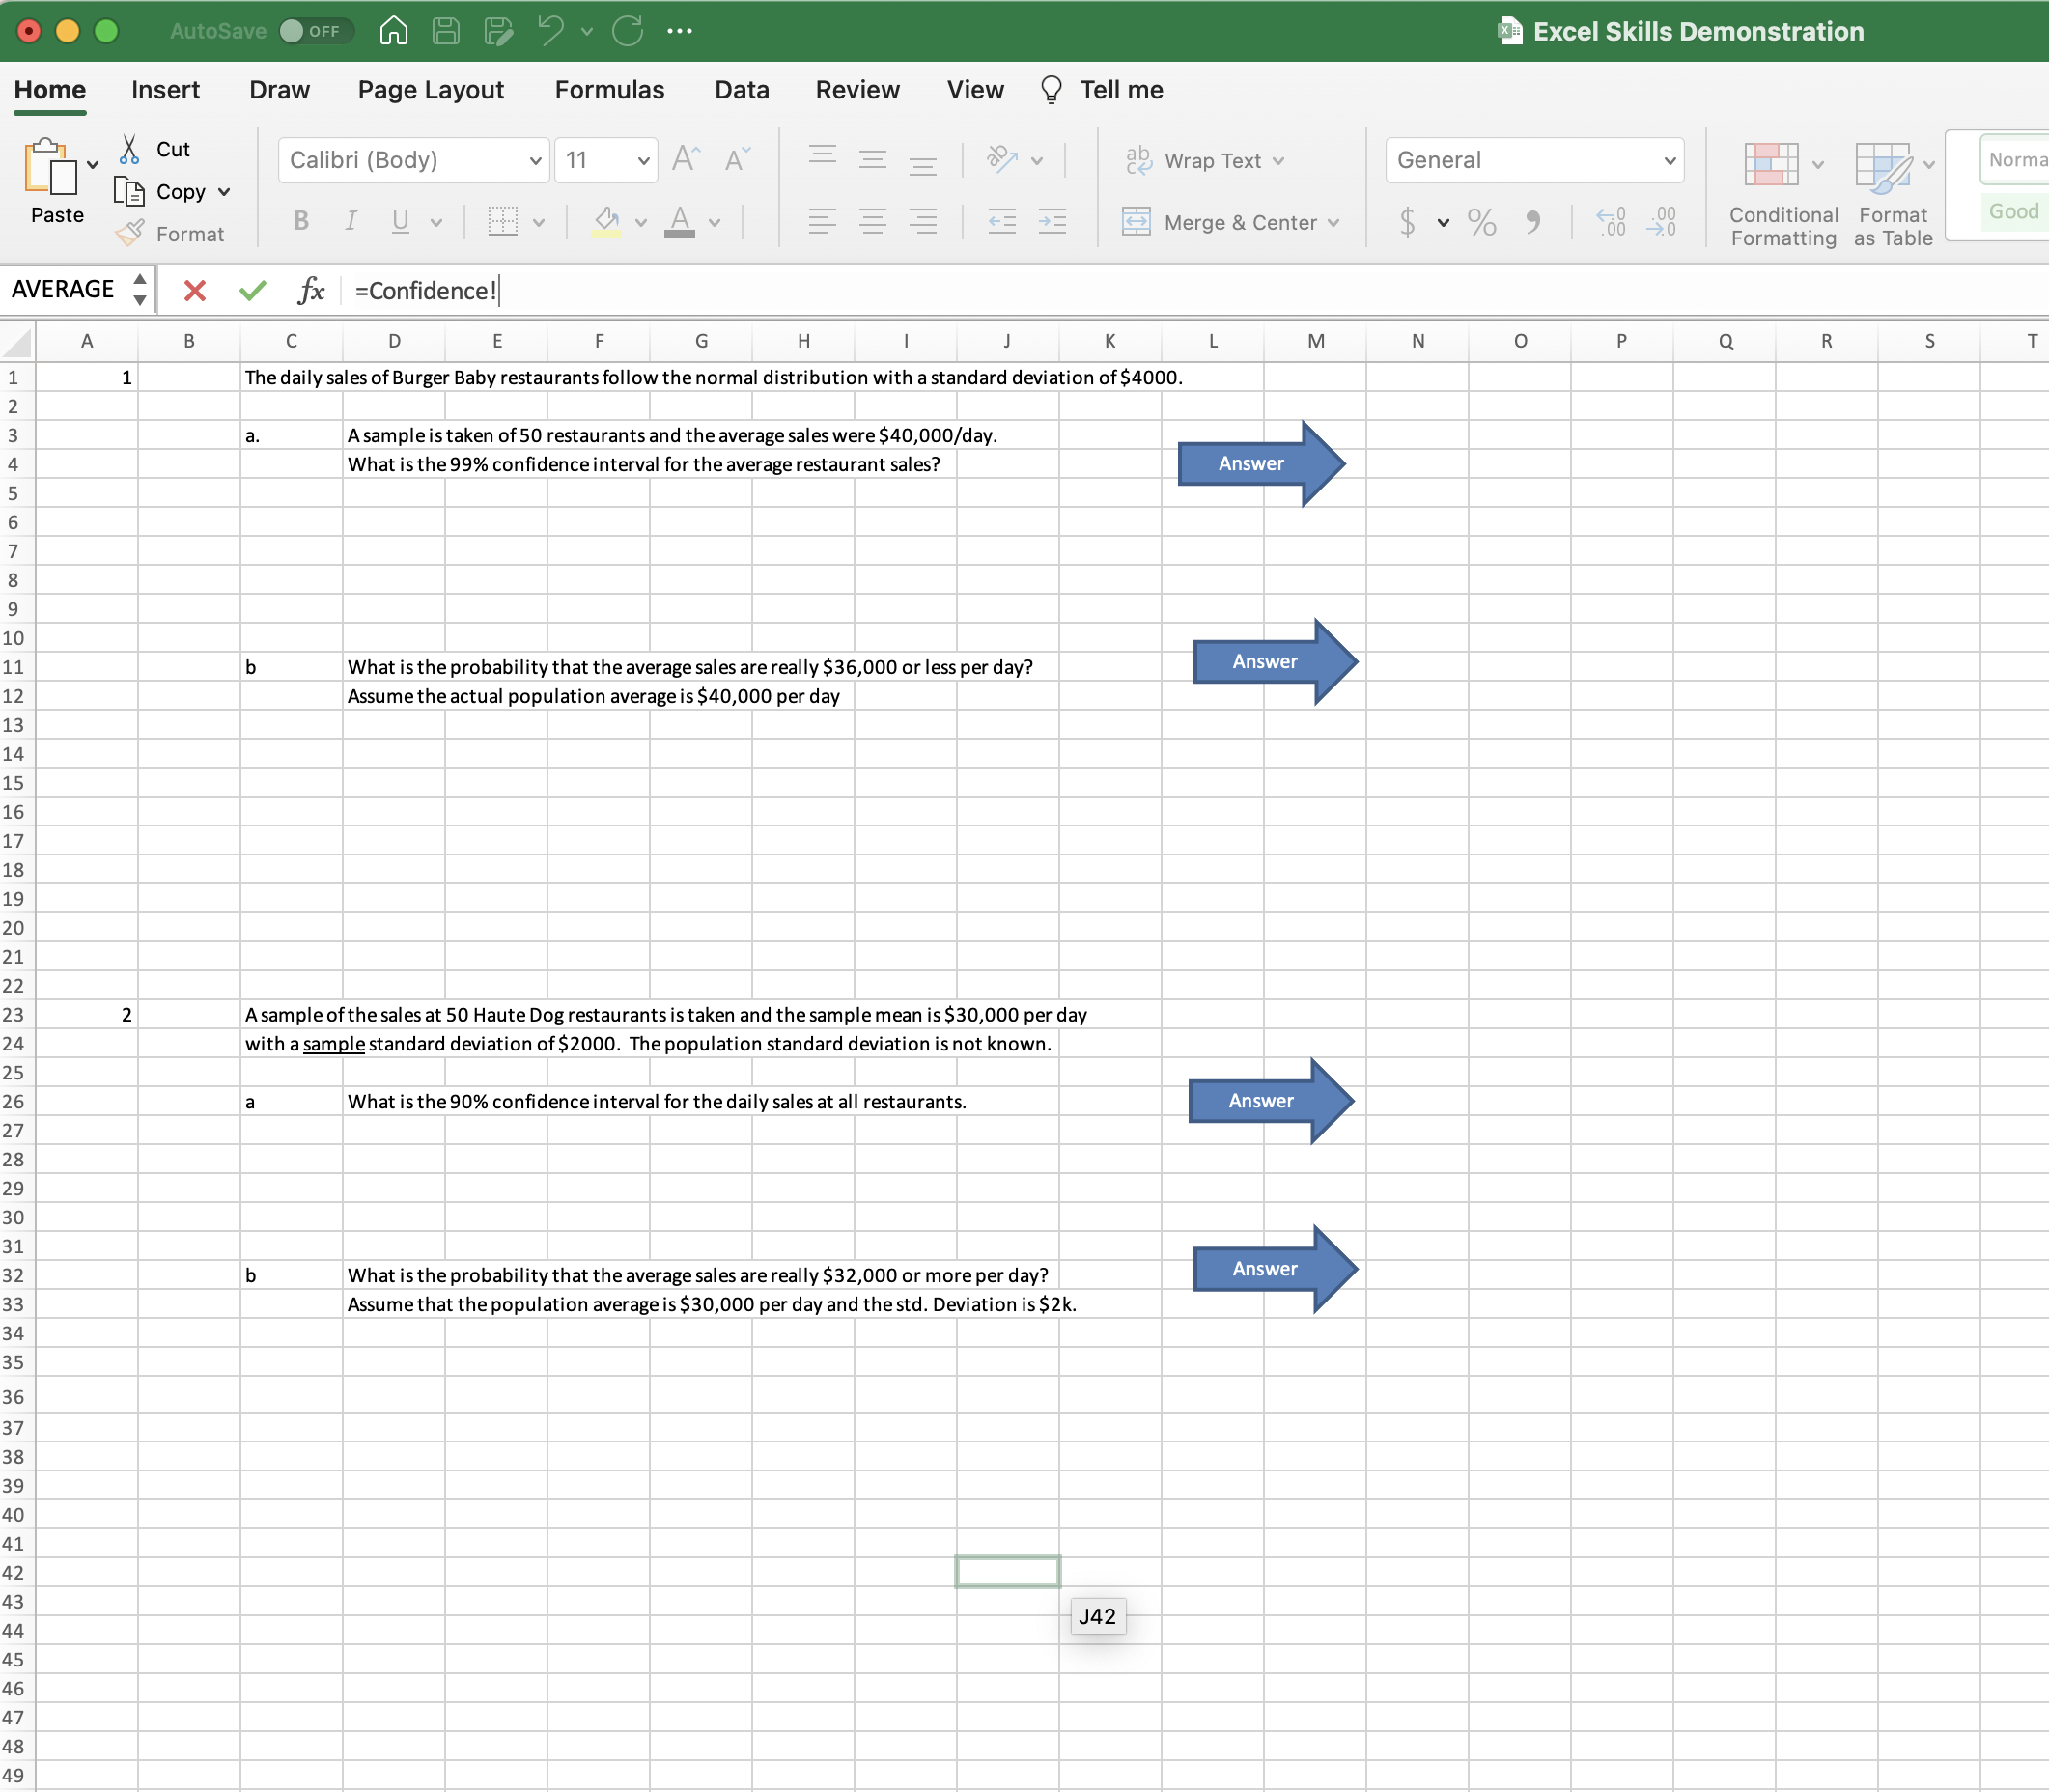Switch to the Formulas ribbon tab
Screen dimensions: 2049x1792
pos(609,89)
